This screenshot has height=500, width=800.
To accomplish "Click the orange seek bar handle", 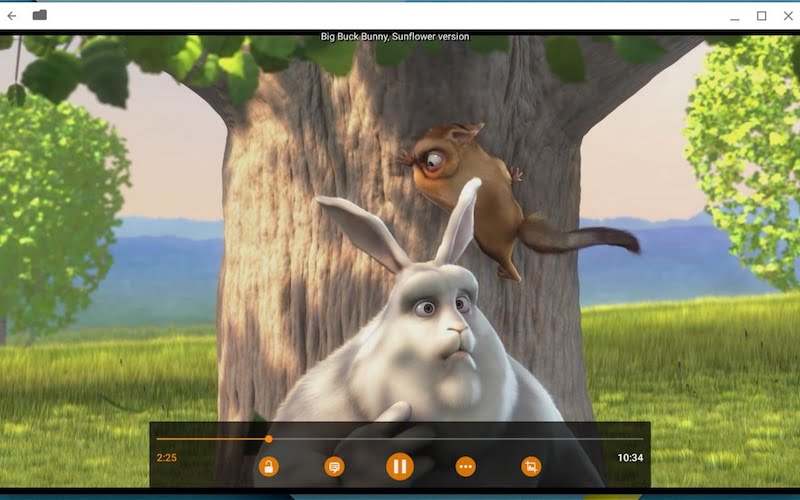I will (268, 438).
